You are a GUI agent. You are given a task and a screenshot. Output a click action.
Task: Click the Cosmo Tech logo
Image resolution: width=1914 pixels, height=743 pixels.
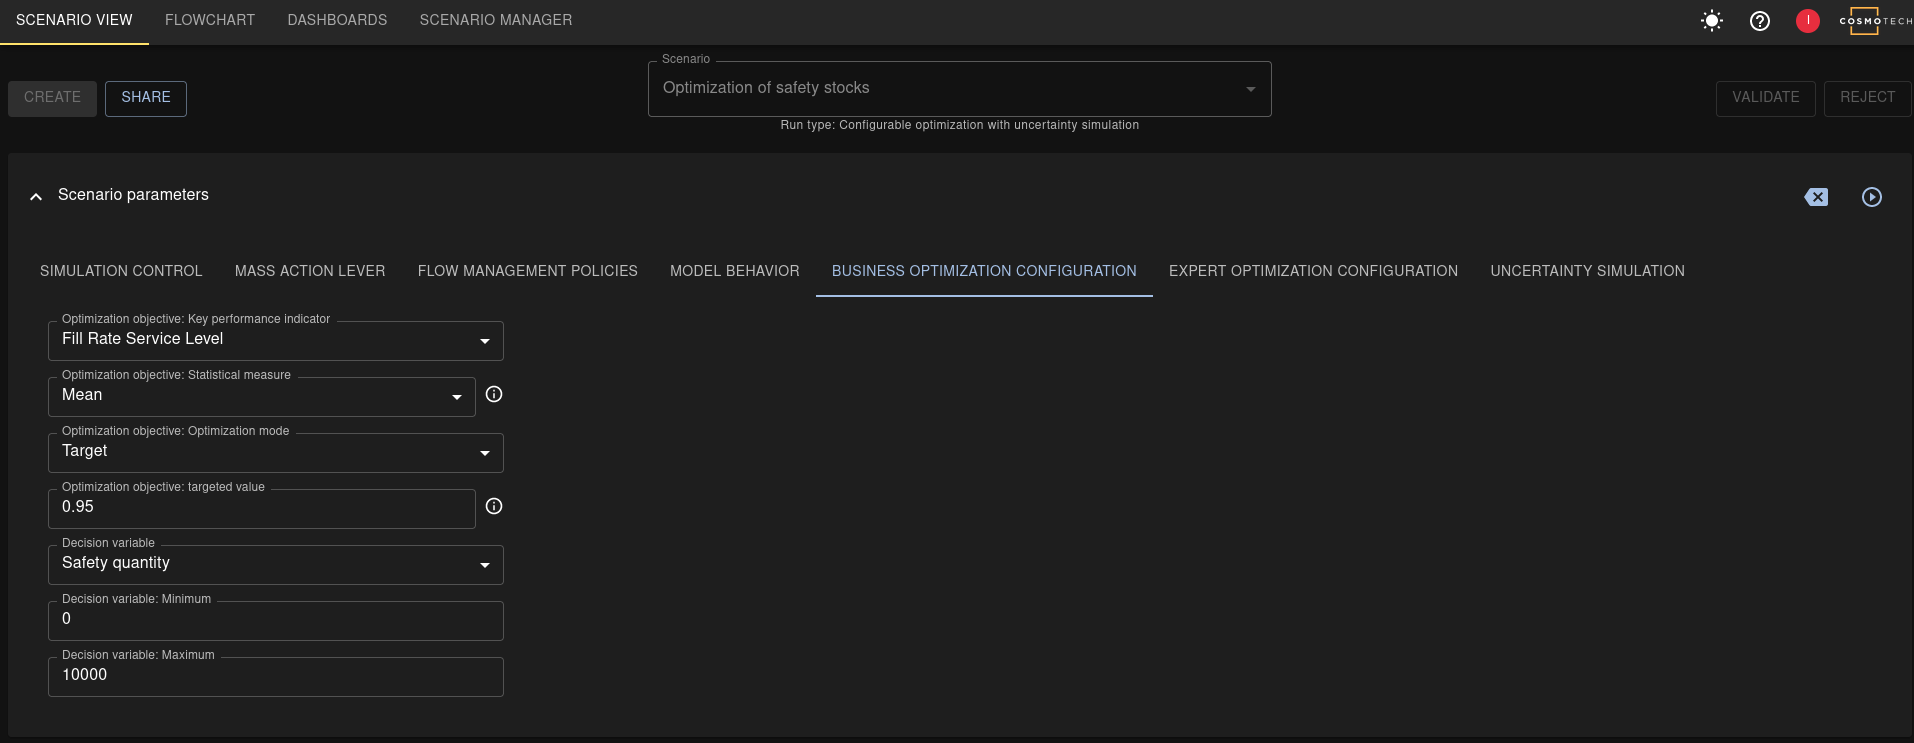coord(1873,21)
